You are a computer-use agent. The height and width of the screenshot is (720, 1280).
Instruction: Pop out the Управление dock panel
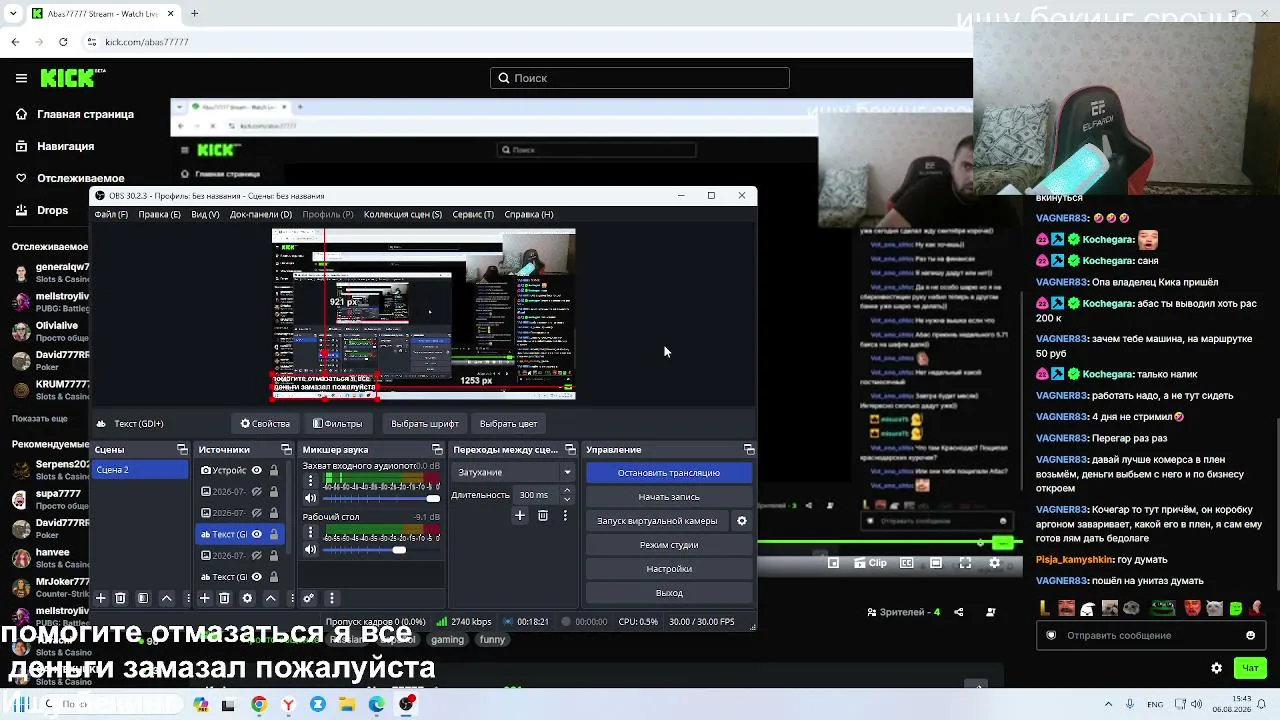(x=749, y=450)
